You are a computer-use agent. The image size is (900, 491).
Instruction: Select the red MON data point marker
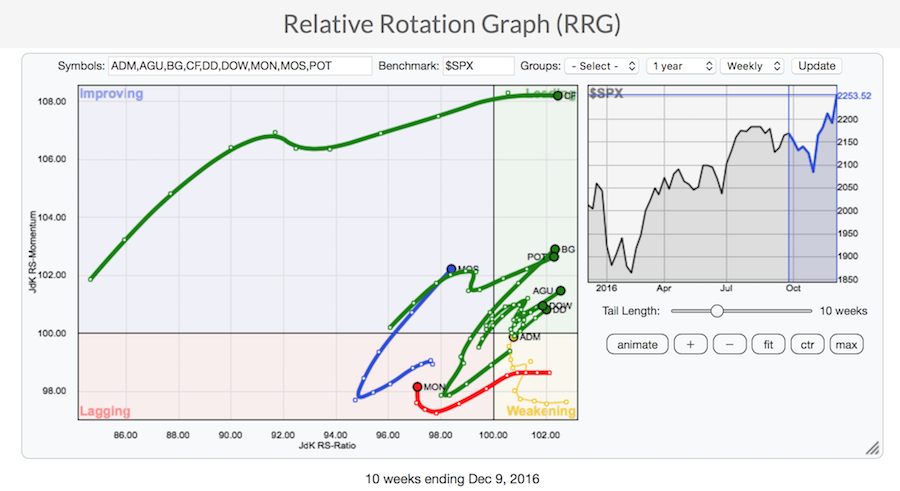(417, 387)
